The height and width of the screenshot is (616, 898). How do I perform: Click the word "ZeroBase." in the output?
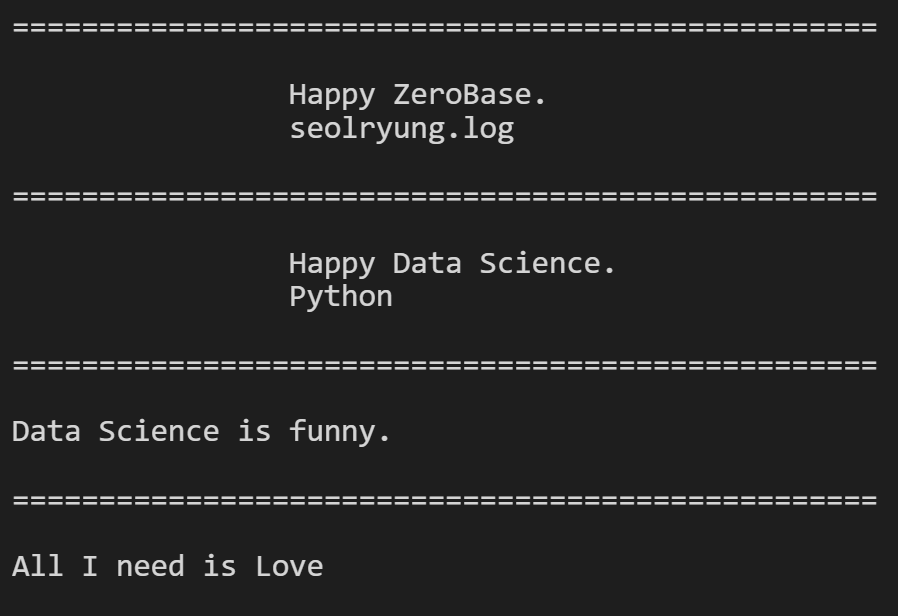(x=470, y=96)
